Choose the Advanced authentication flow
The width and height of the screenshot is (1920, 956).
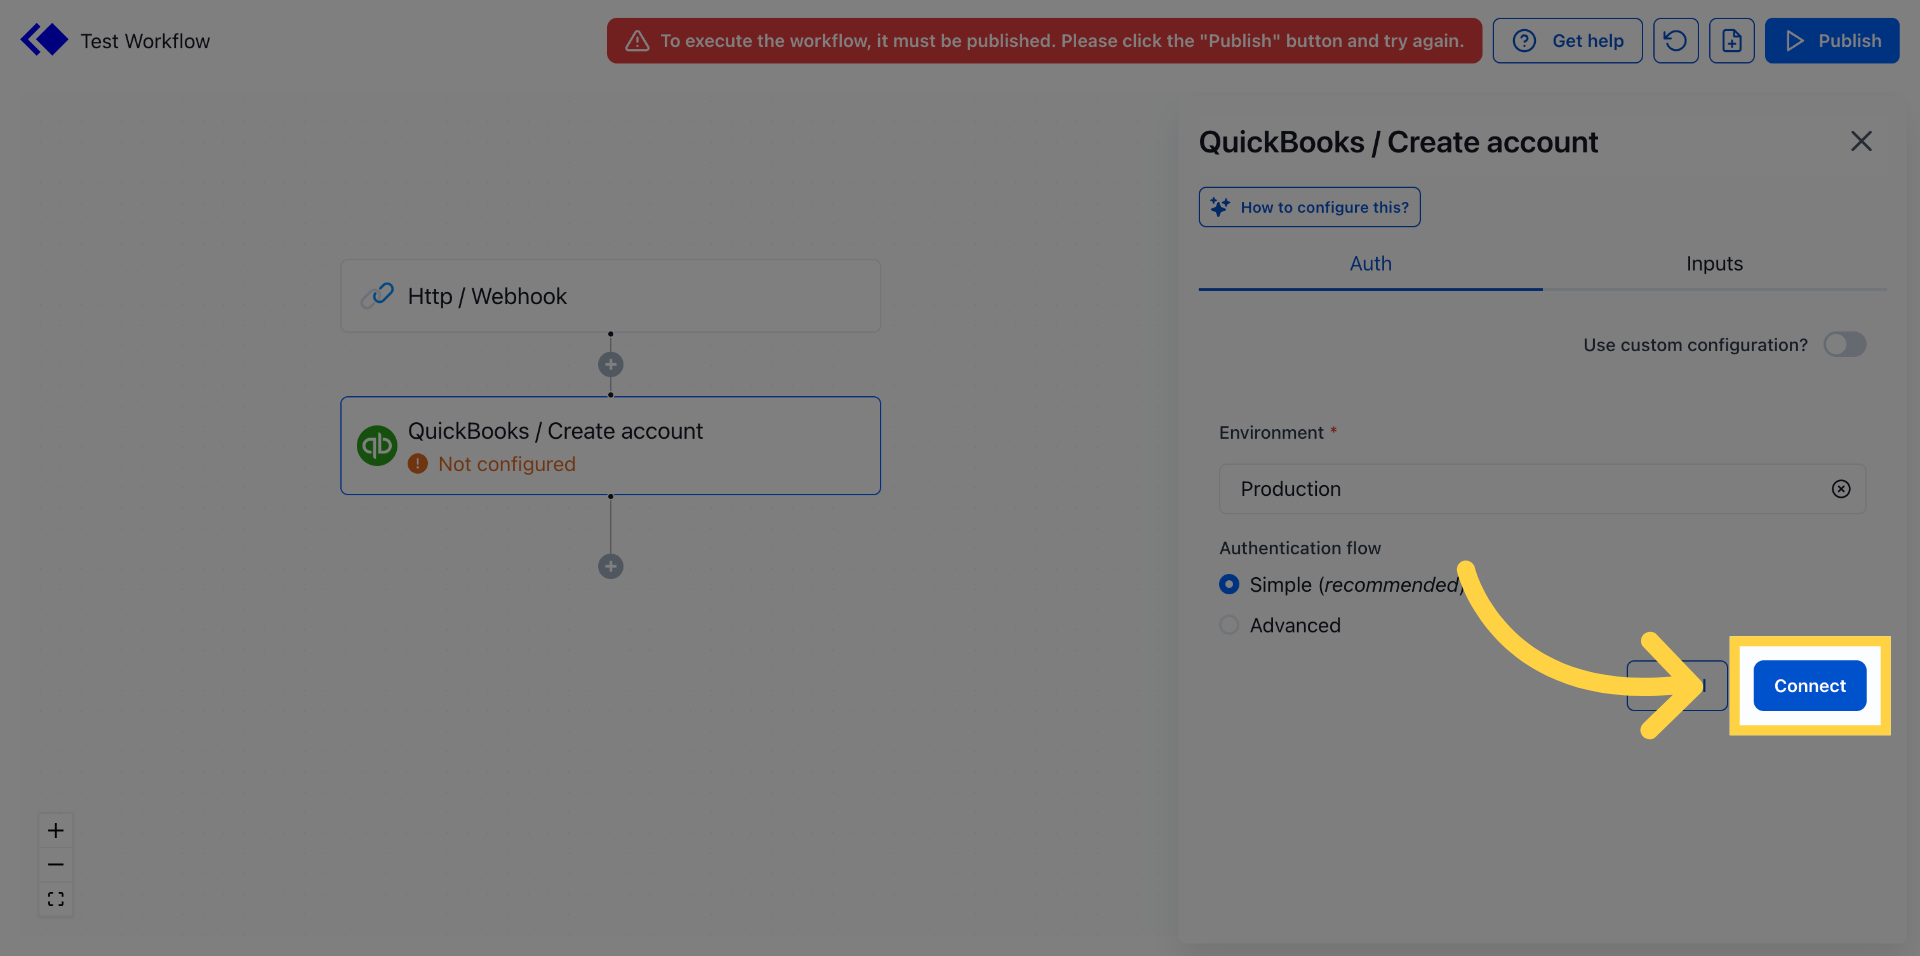(x=1229, y=624)
